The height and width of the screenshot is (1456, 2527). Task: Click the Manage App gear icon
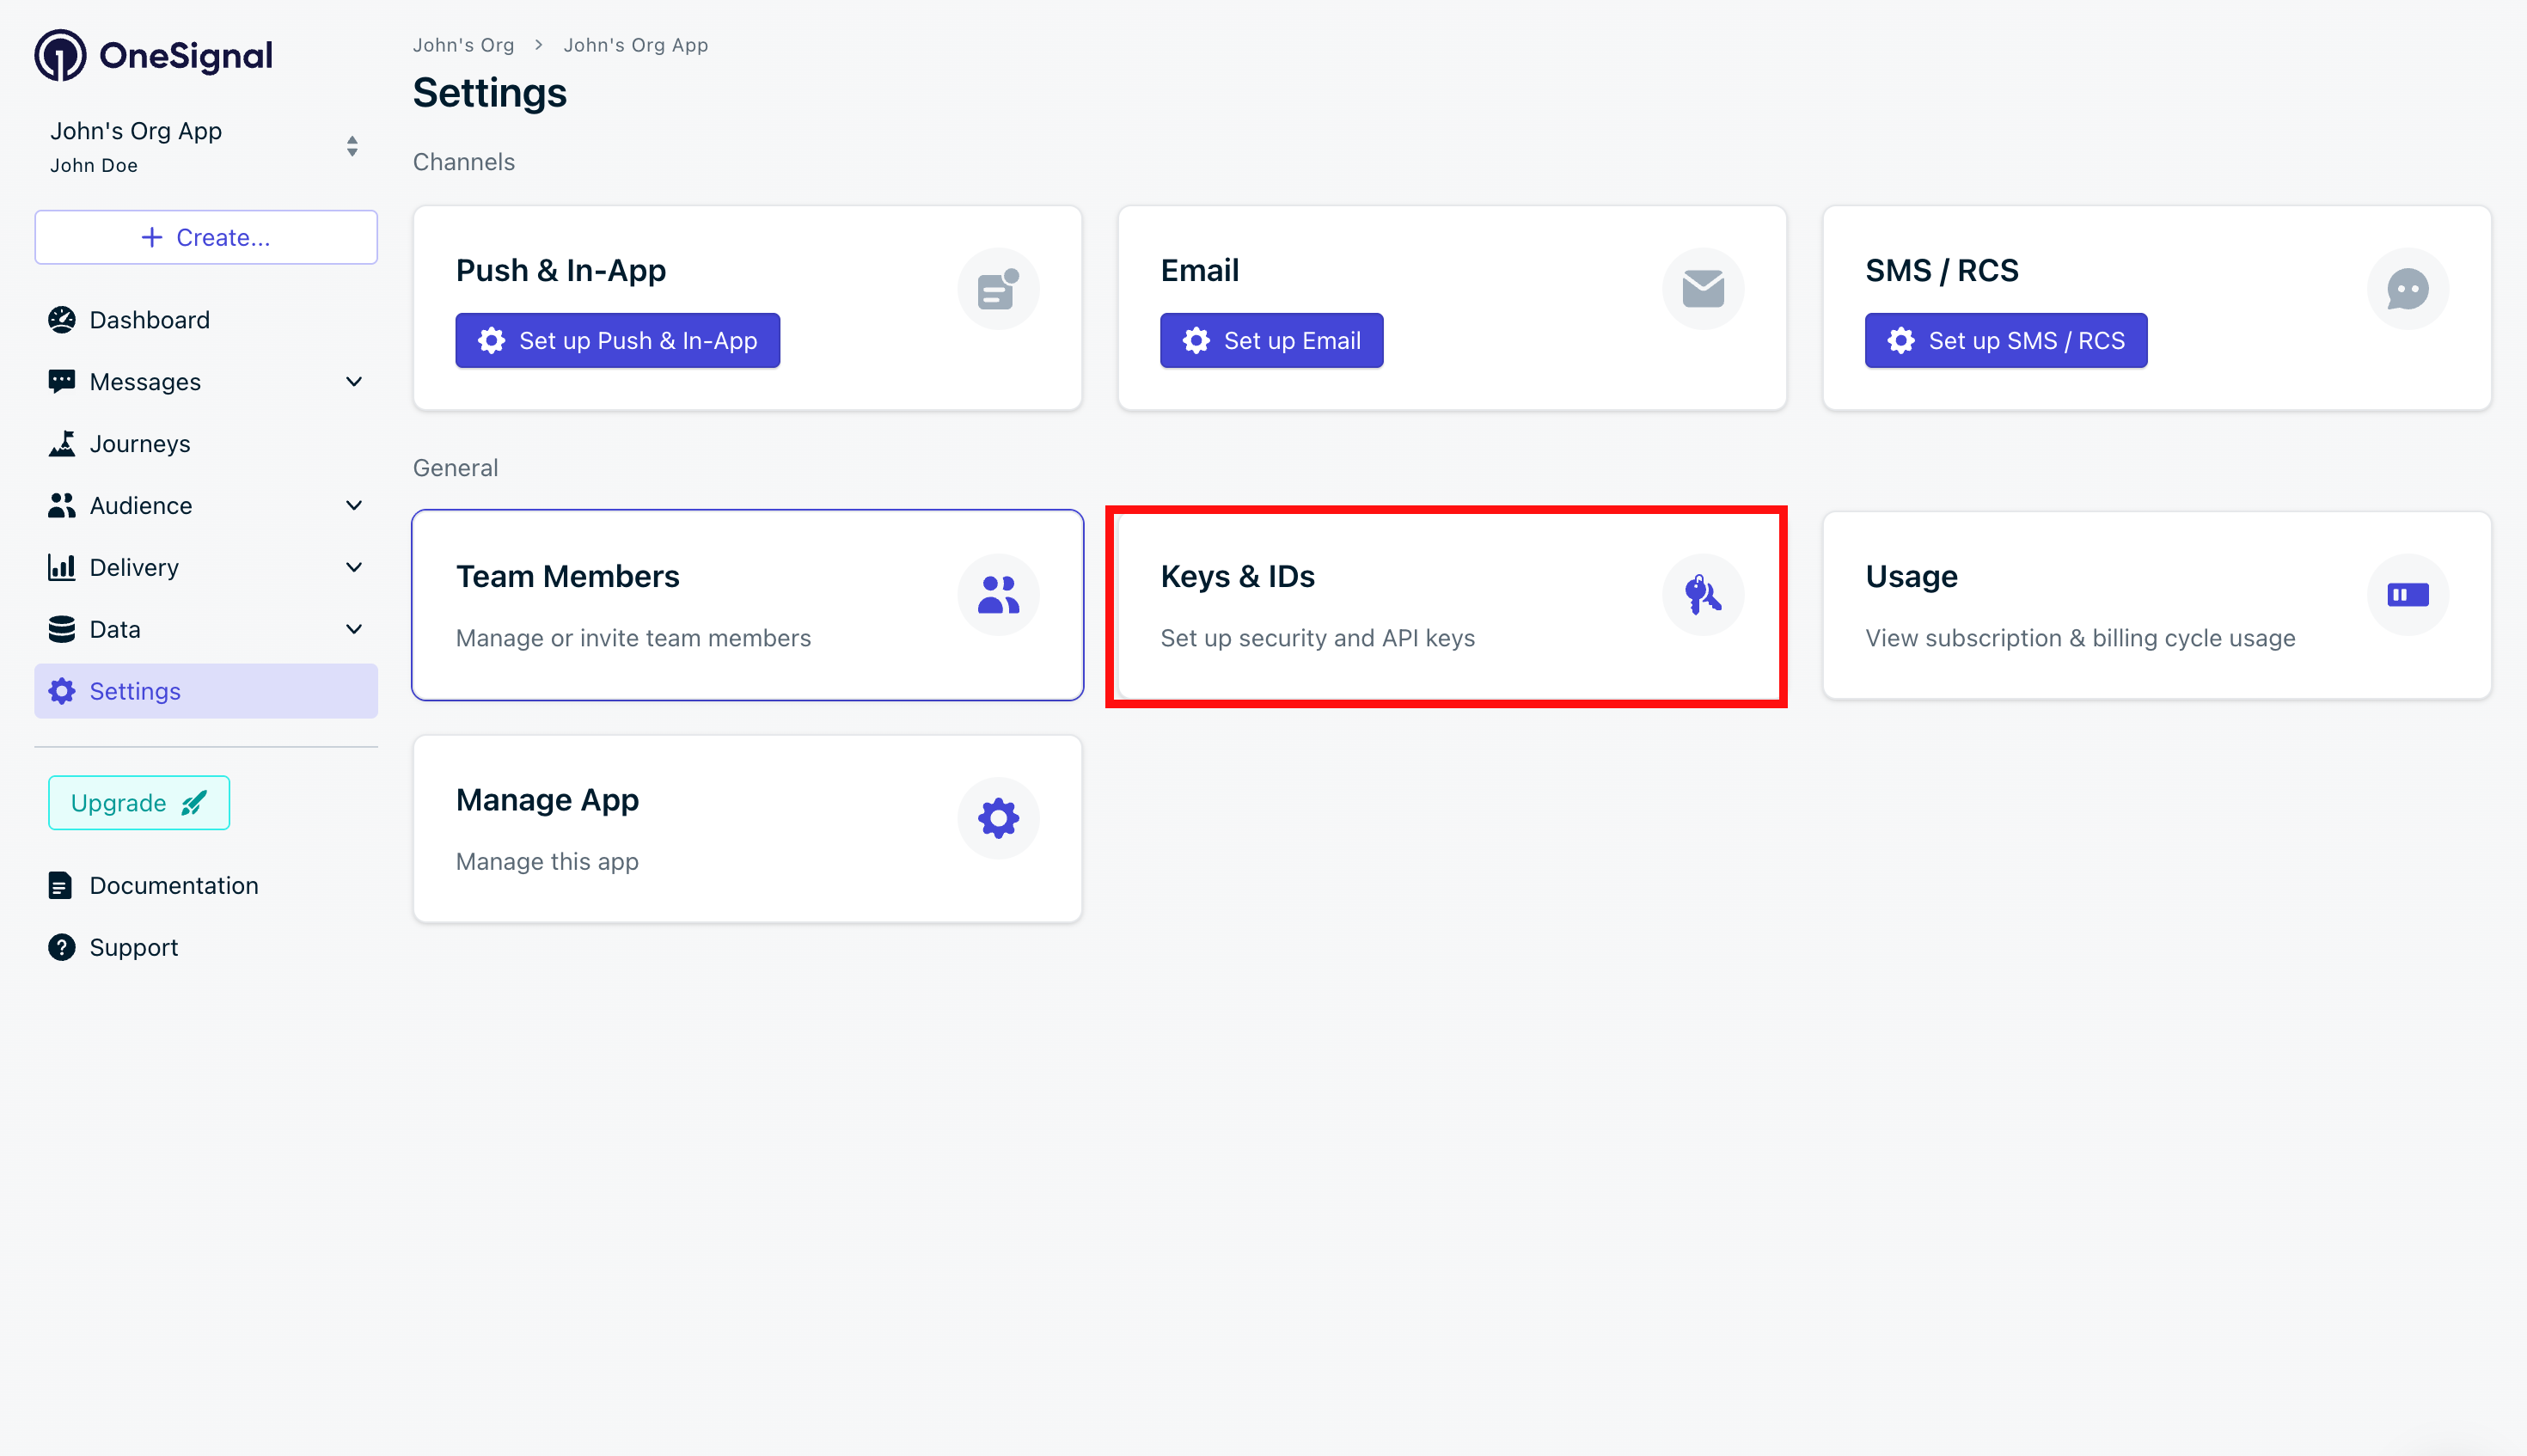click(x=998, y=818)
